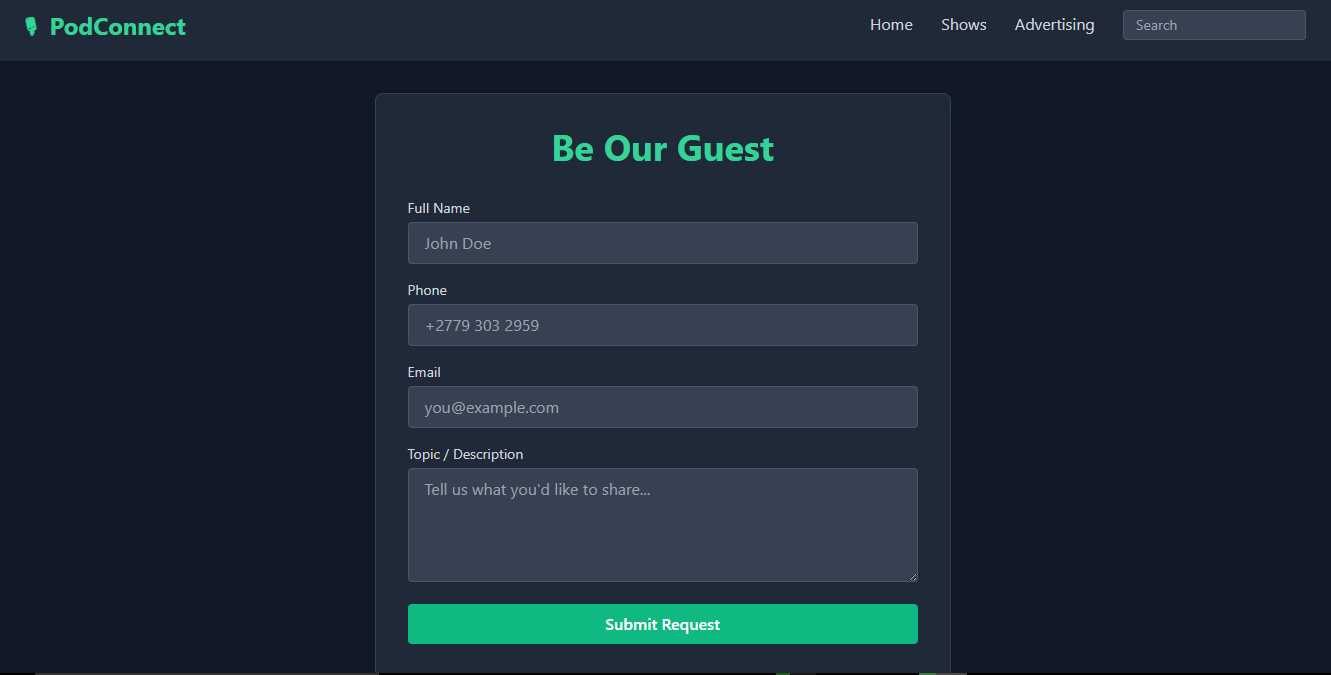Image resolution: width=1331 pixels, height=675 pixels.
Task: Click the PodConnect microphone logo icon
Action: tap(31, 27)
